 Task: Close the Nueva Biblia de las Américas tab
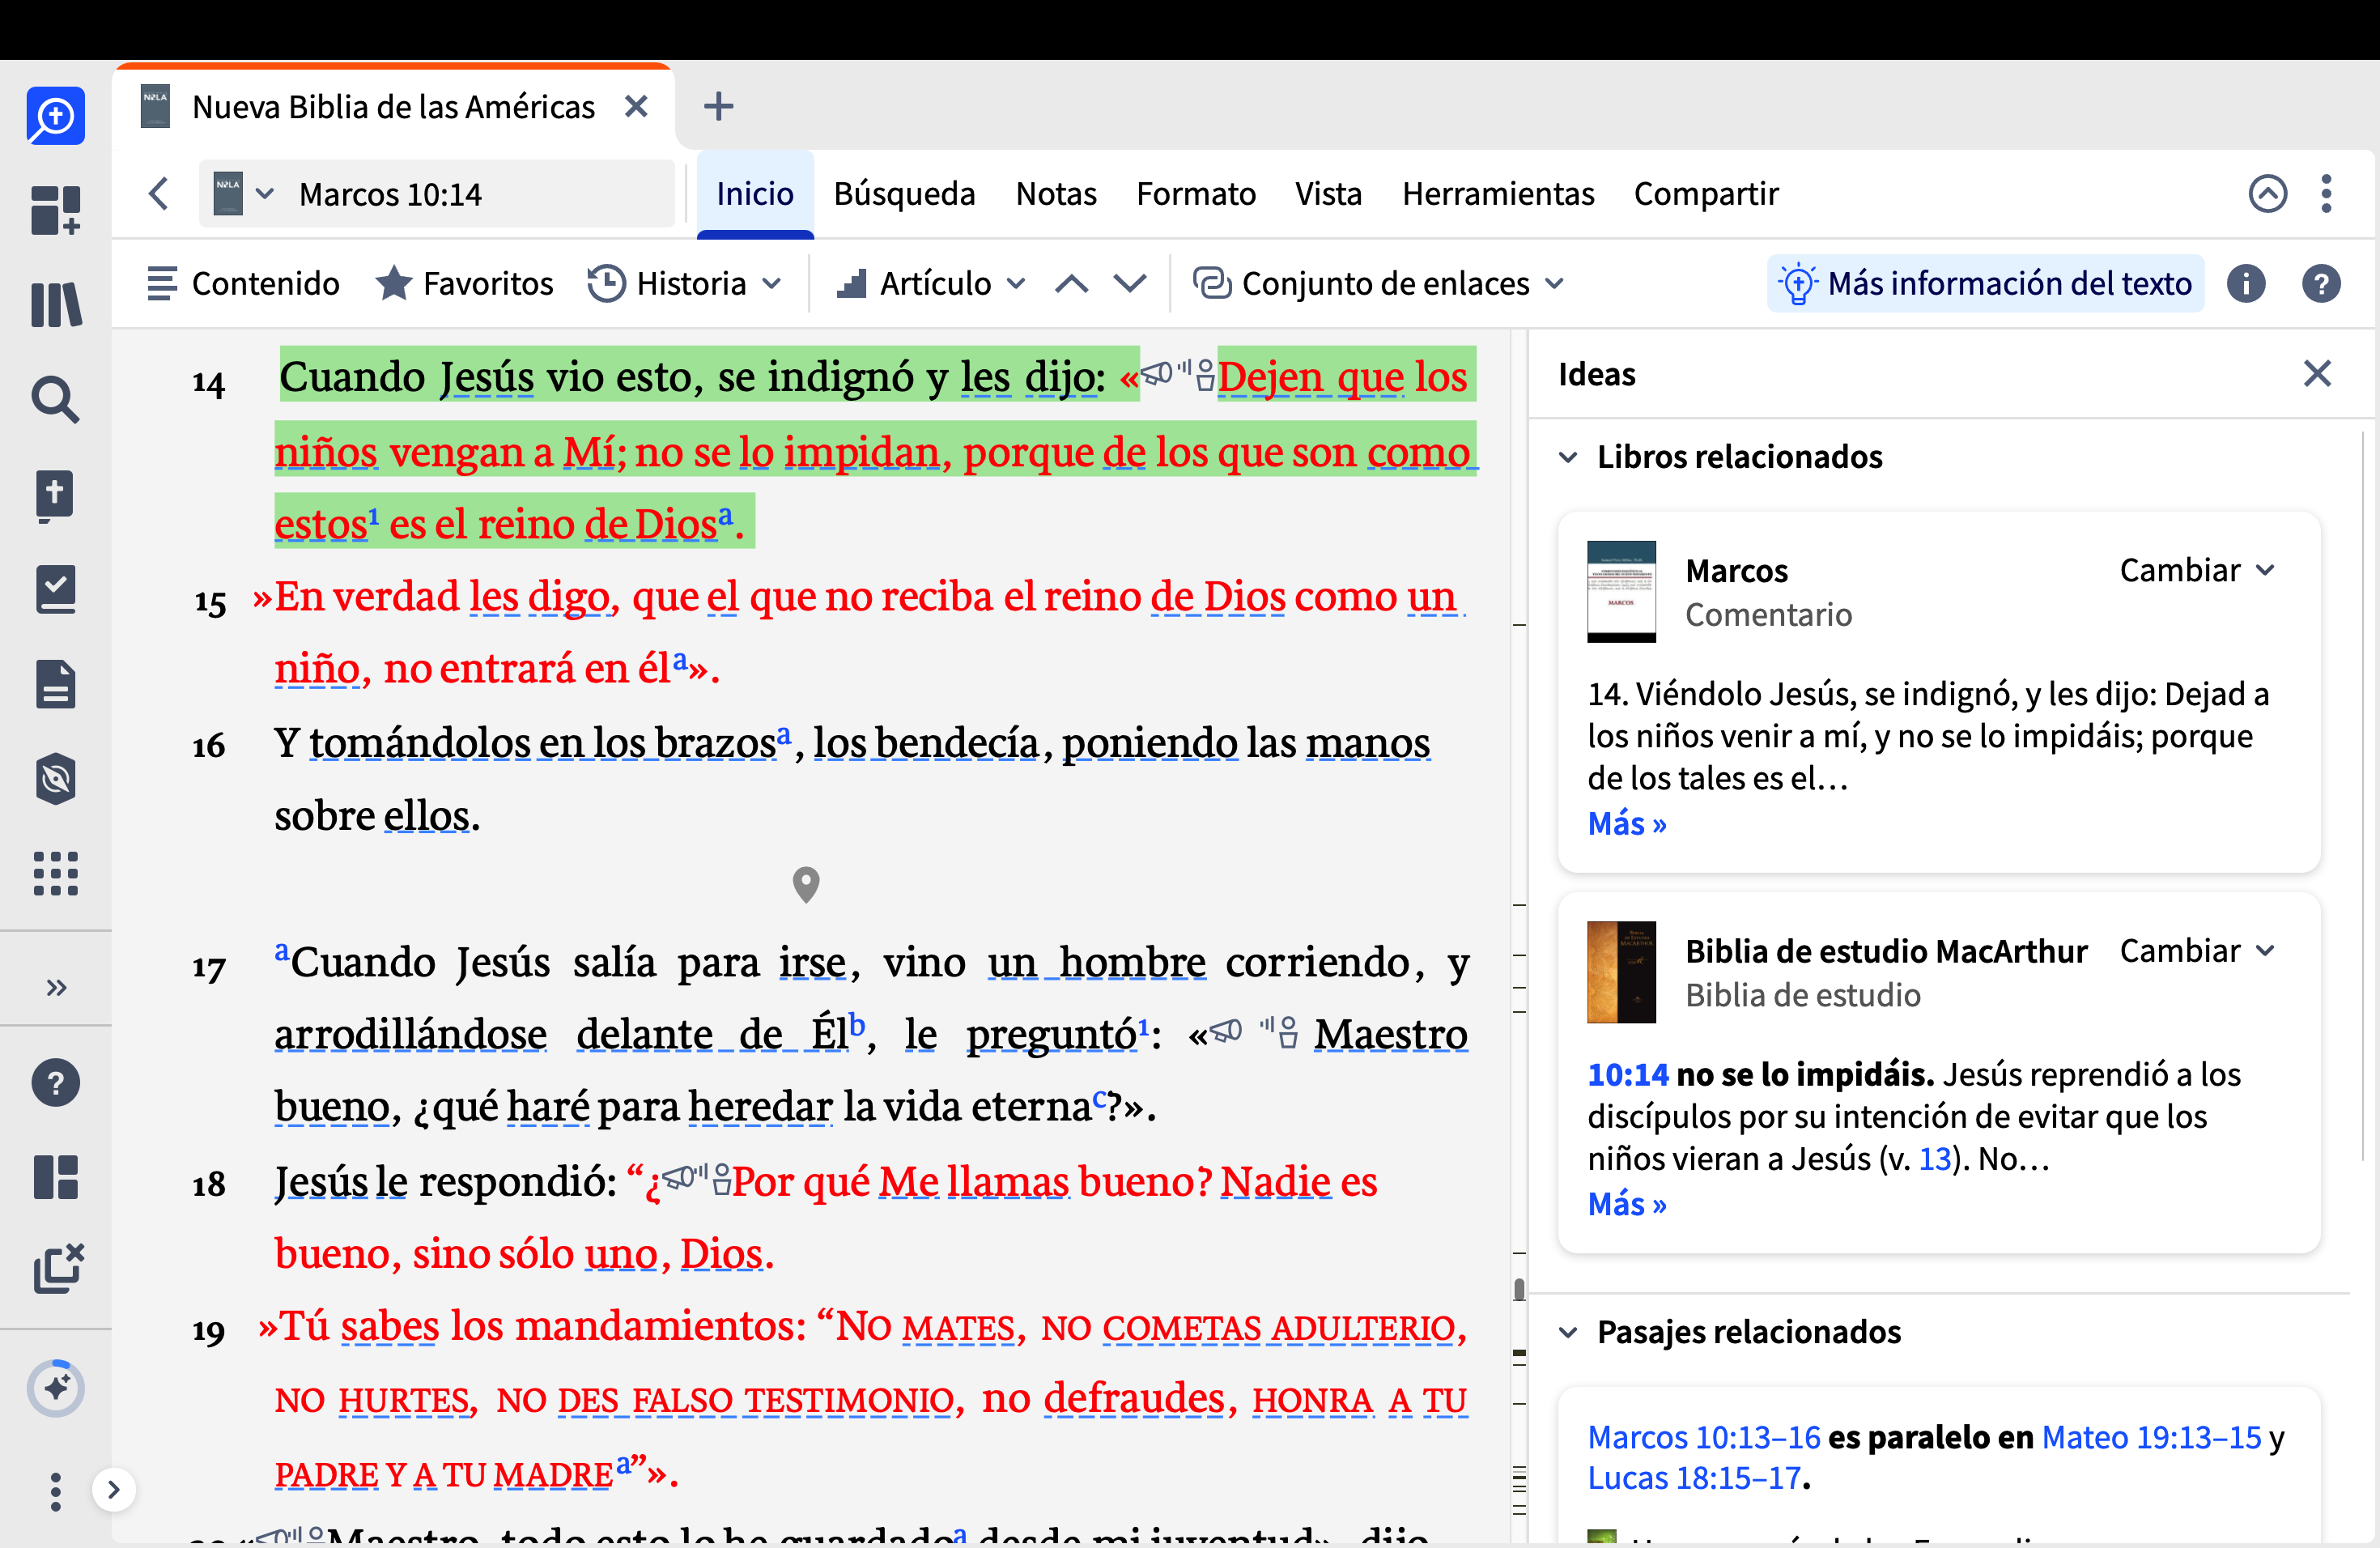[636, 106]
